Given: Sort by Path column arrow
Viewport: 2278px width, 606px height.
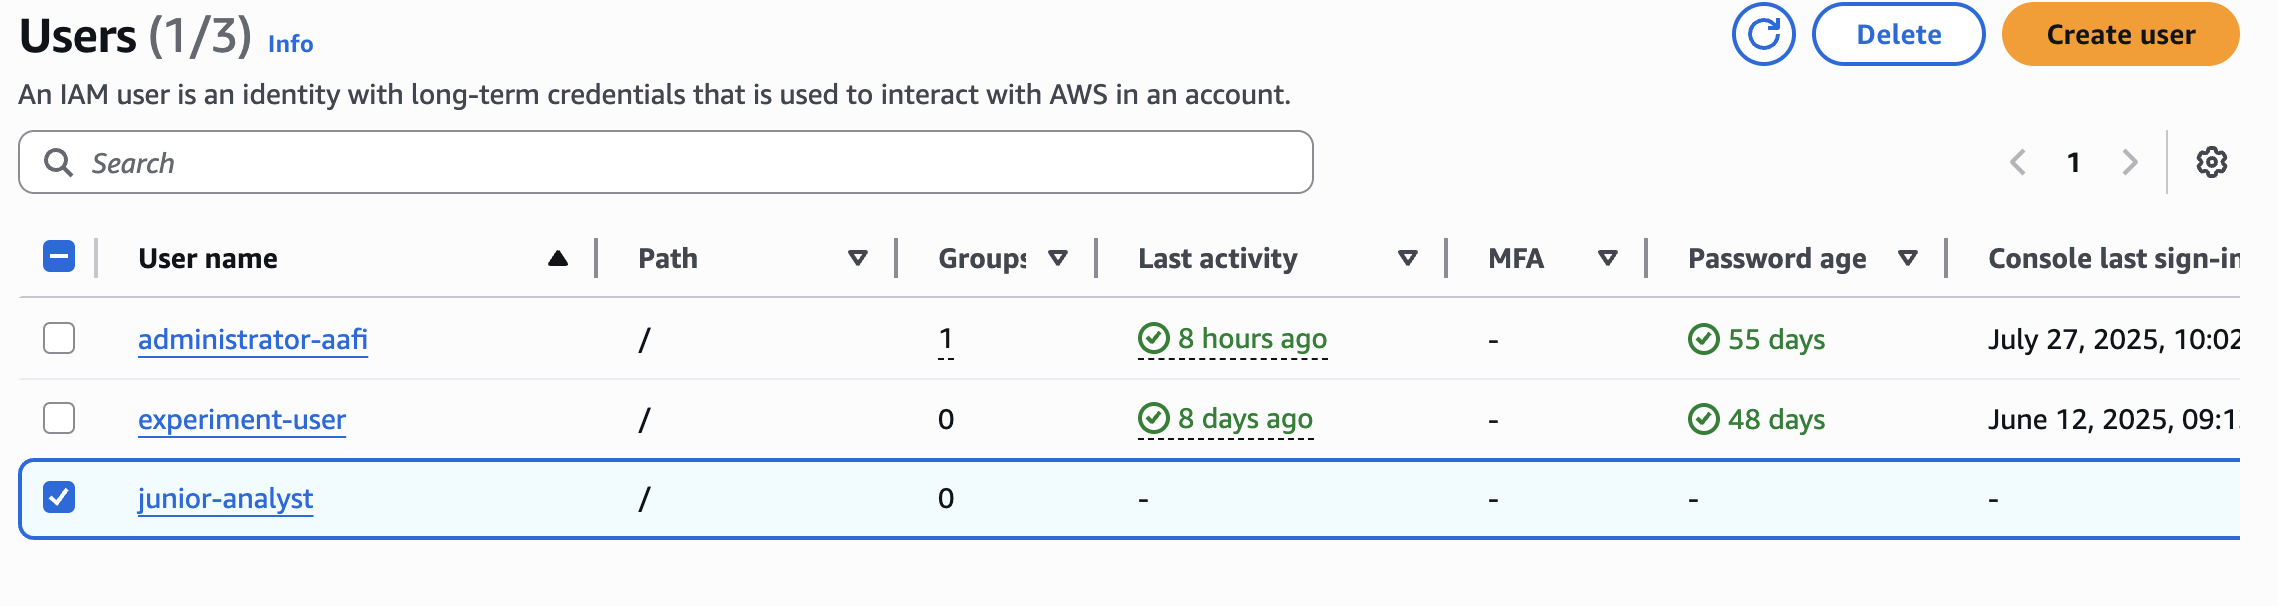Looking at the screenshot, I should coord(857,259).
